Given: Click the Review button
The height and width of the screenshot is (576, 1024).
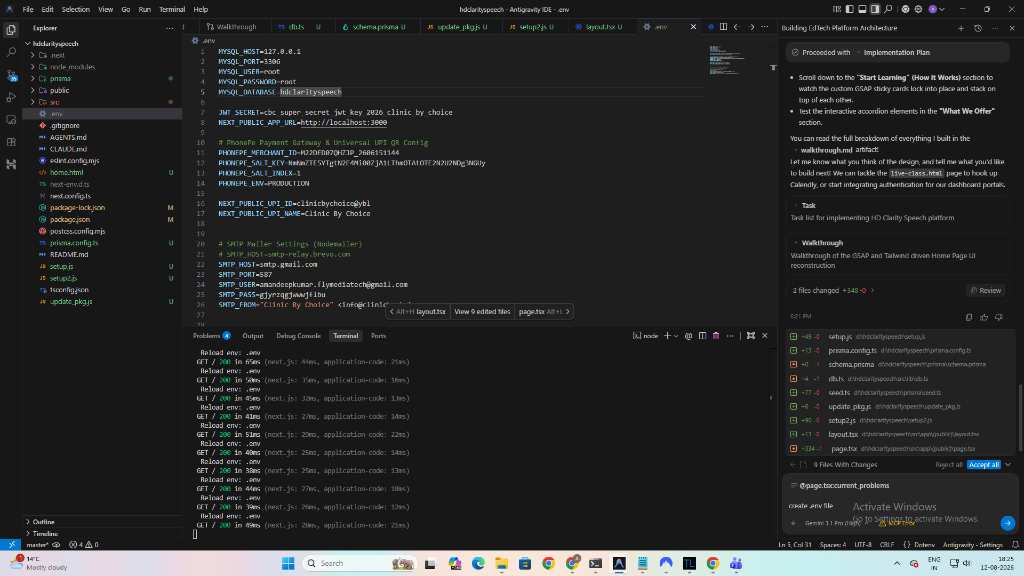Looking at the screenshot, I should 985,291.
